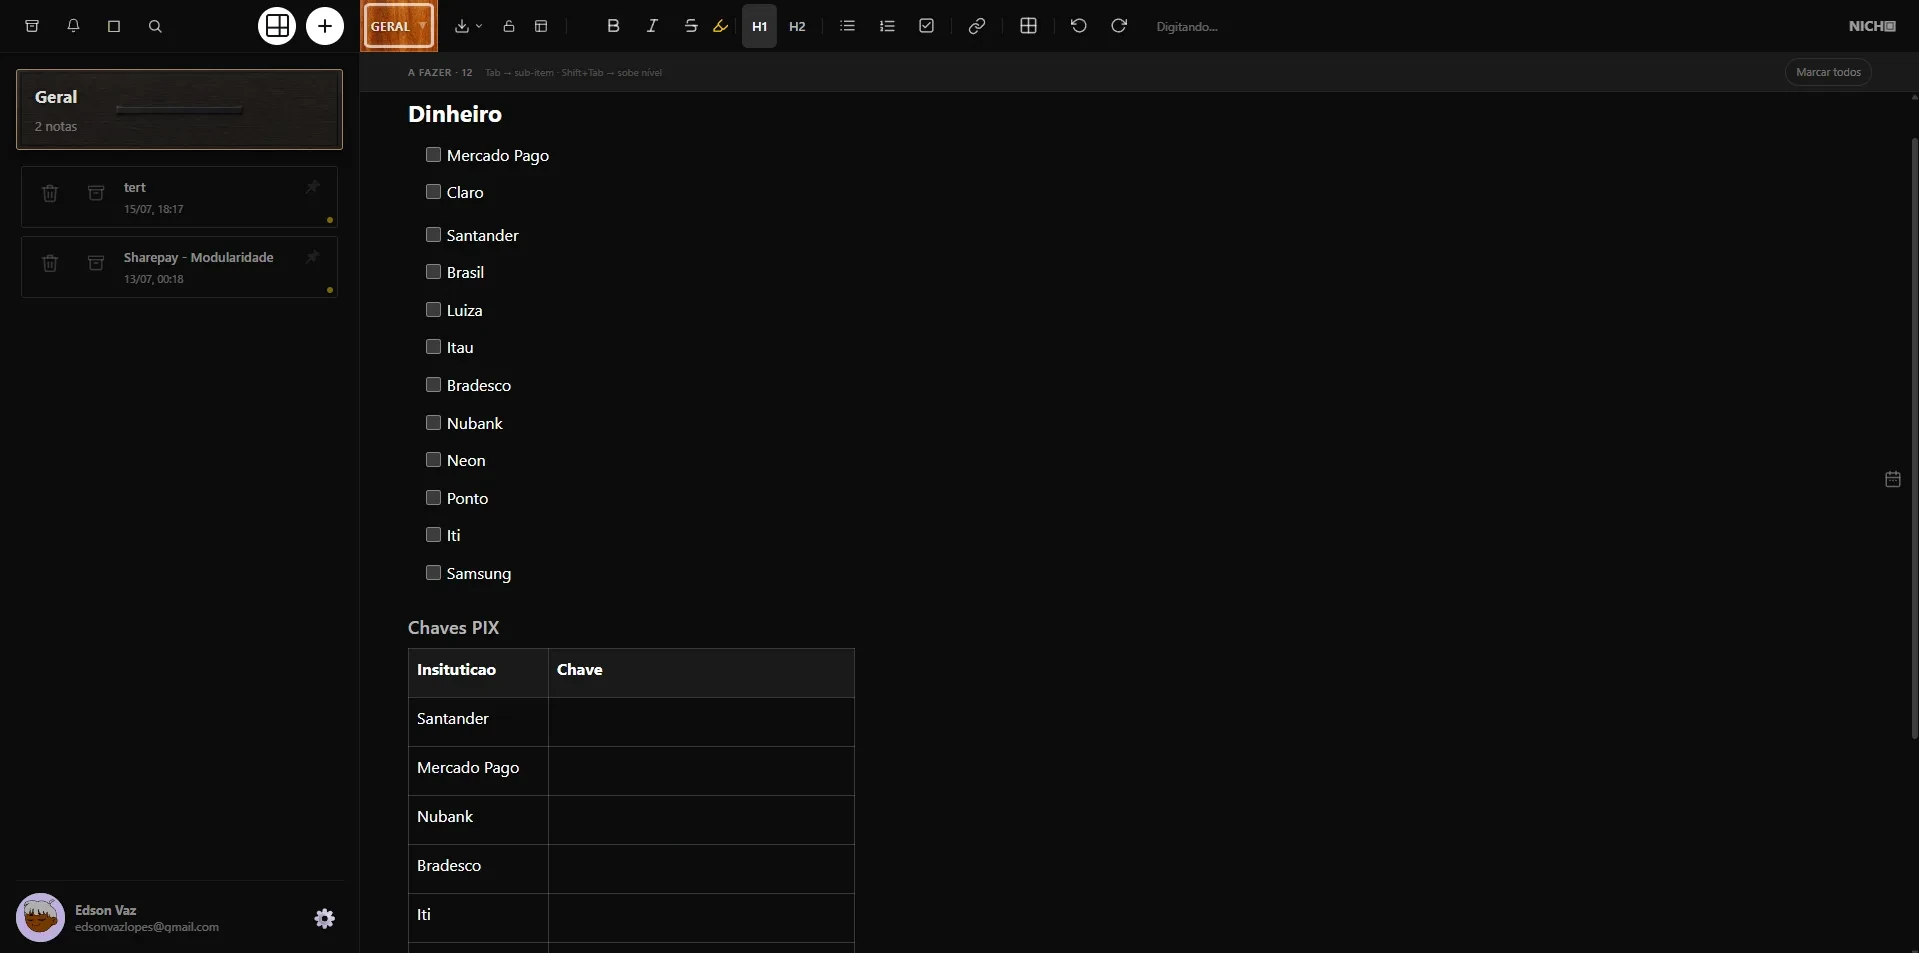The image size is (1919, 953).
Task: Click the vertical scrollbar of the note
Action: (x=1914, y=438)
